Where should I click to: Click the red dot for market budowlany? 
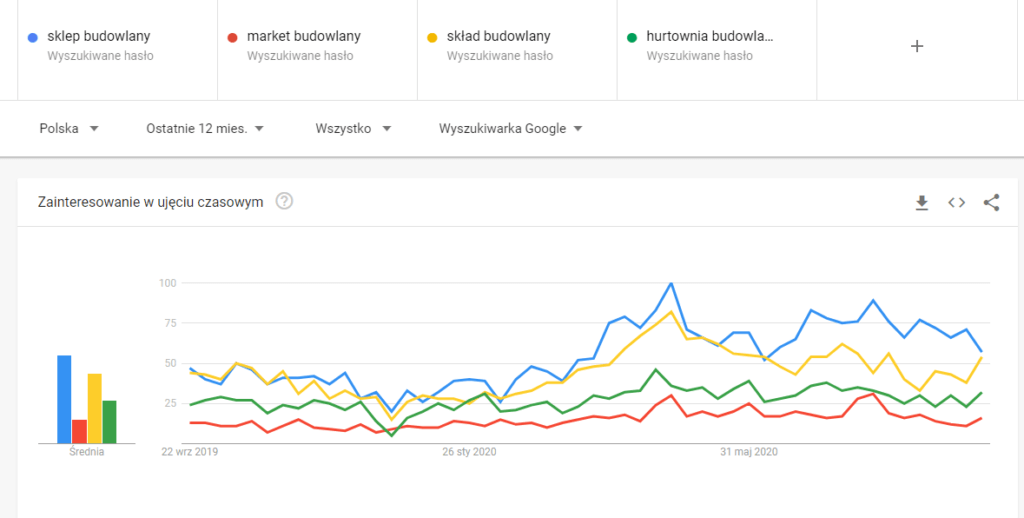tap(232, 38)
